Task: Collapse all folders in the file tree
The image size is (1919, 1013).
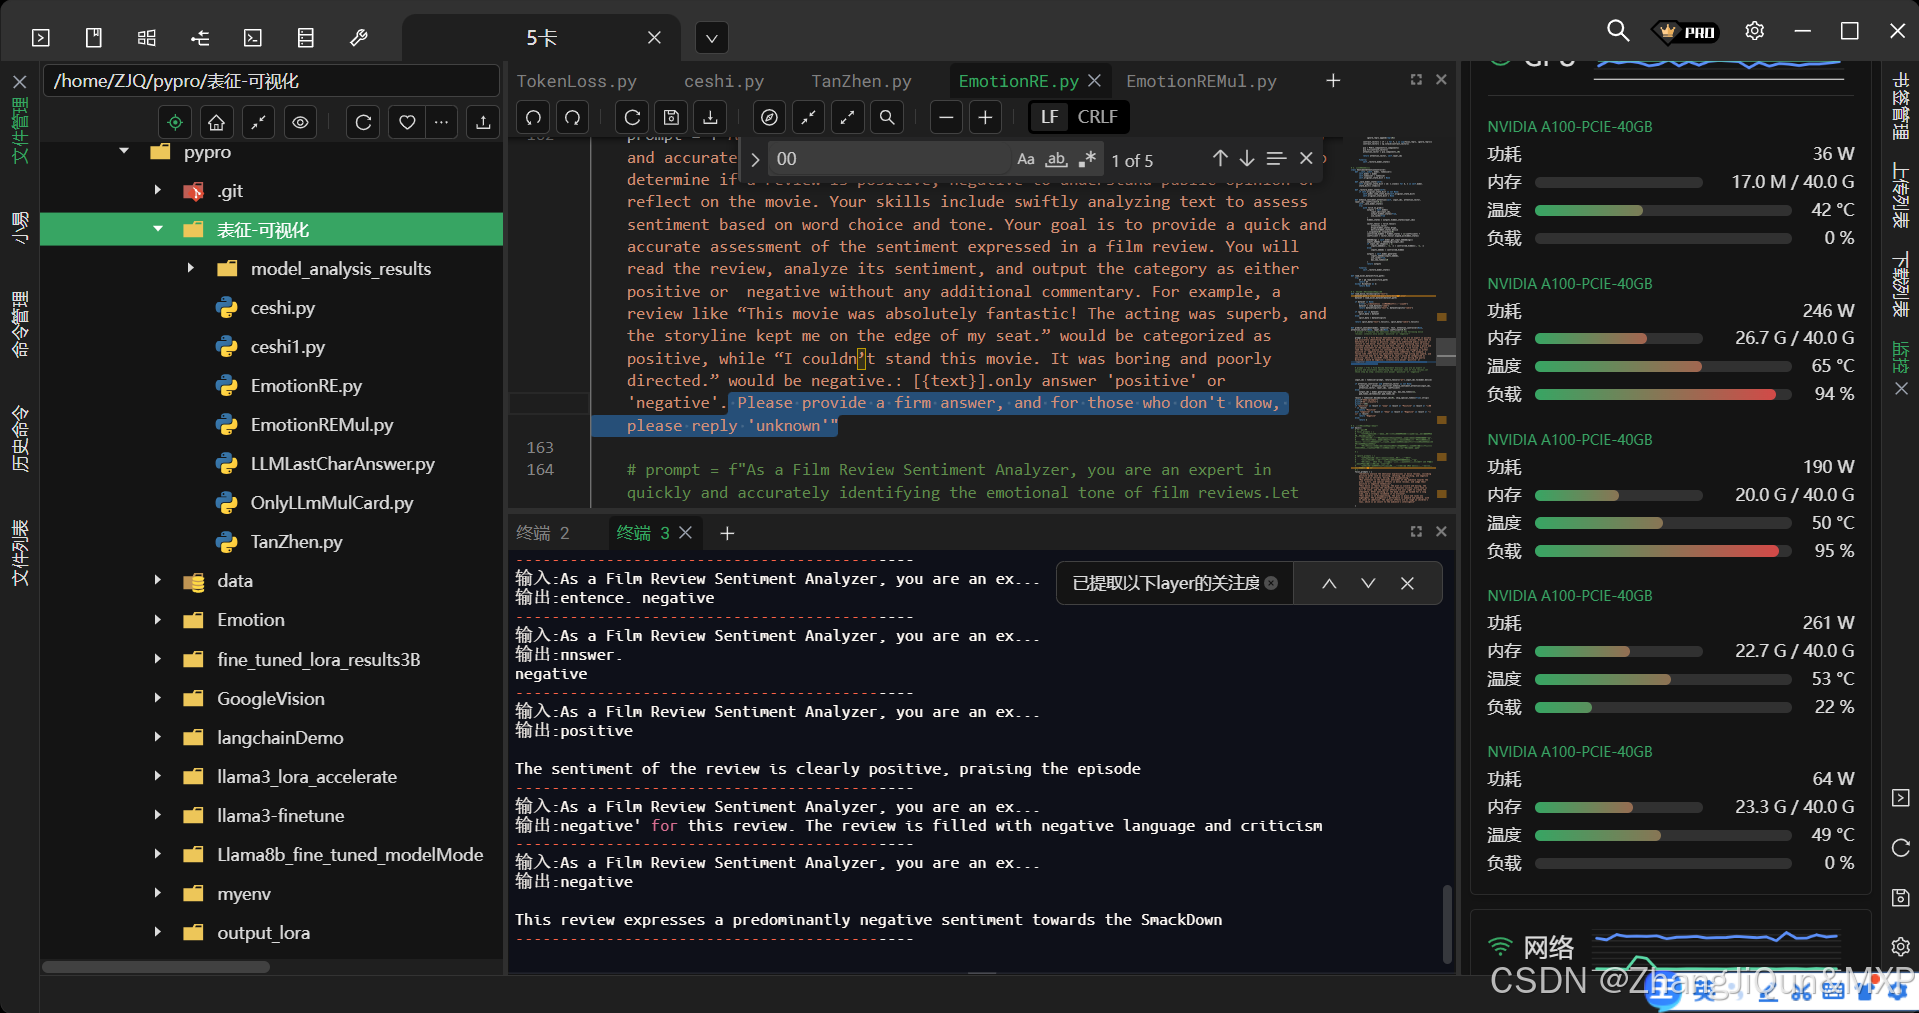Action: 259,122
